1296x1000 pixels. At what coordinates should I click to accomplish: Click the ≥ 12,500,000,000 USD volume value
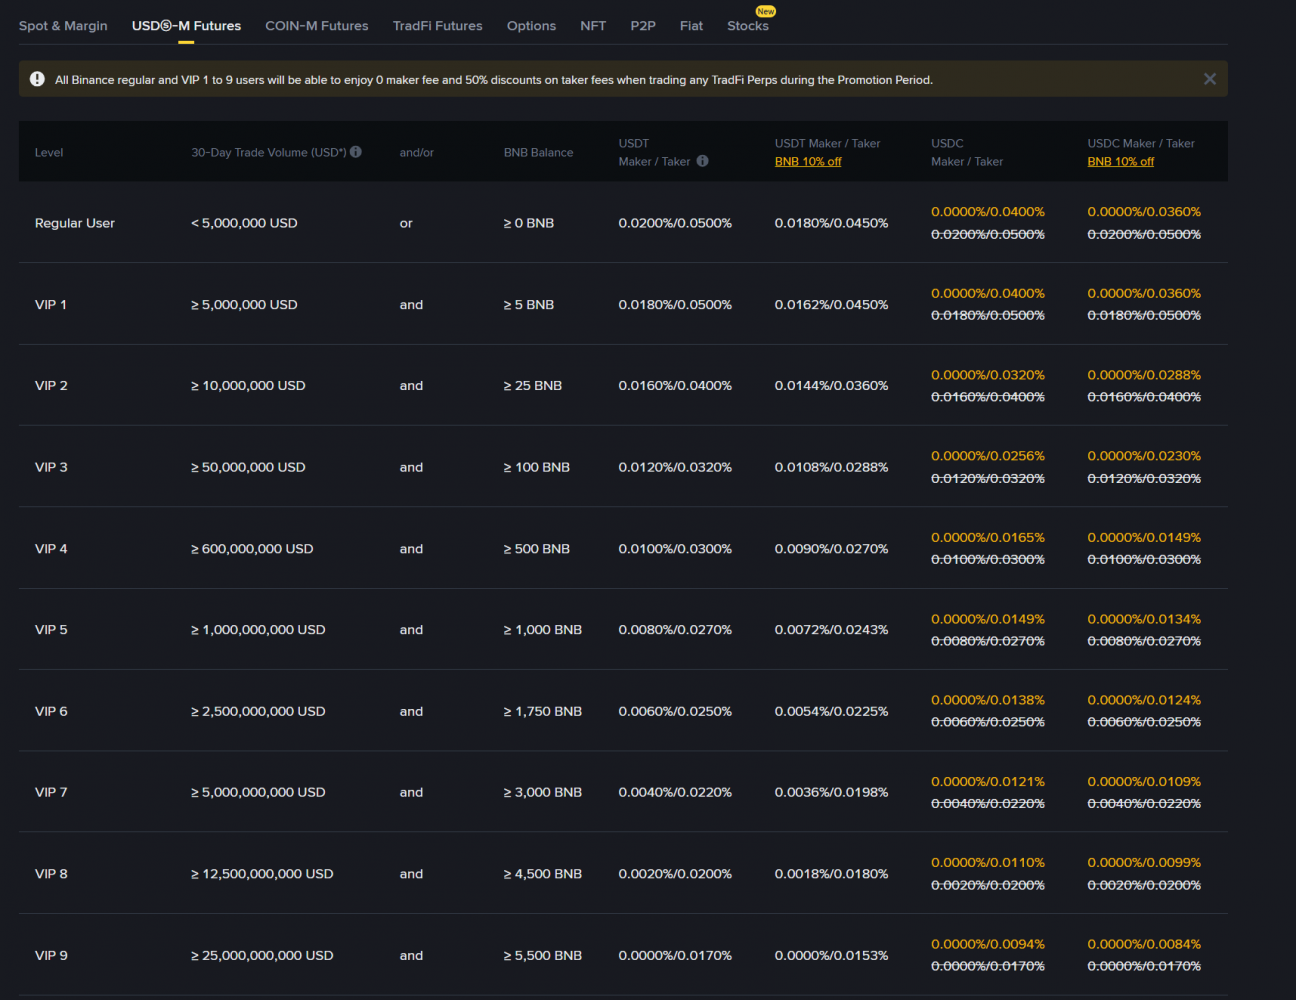tap(262, 874)
